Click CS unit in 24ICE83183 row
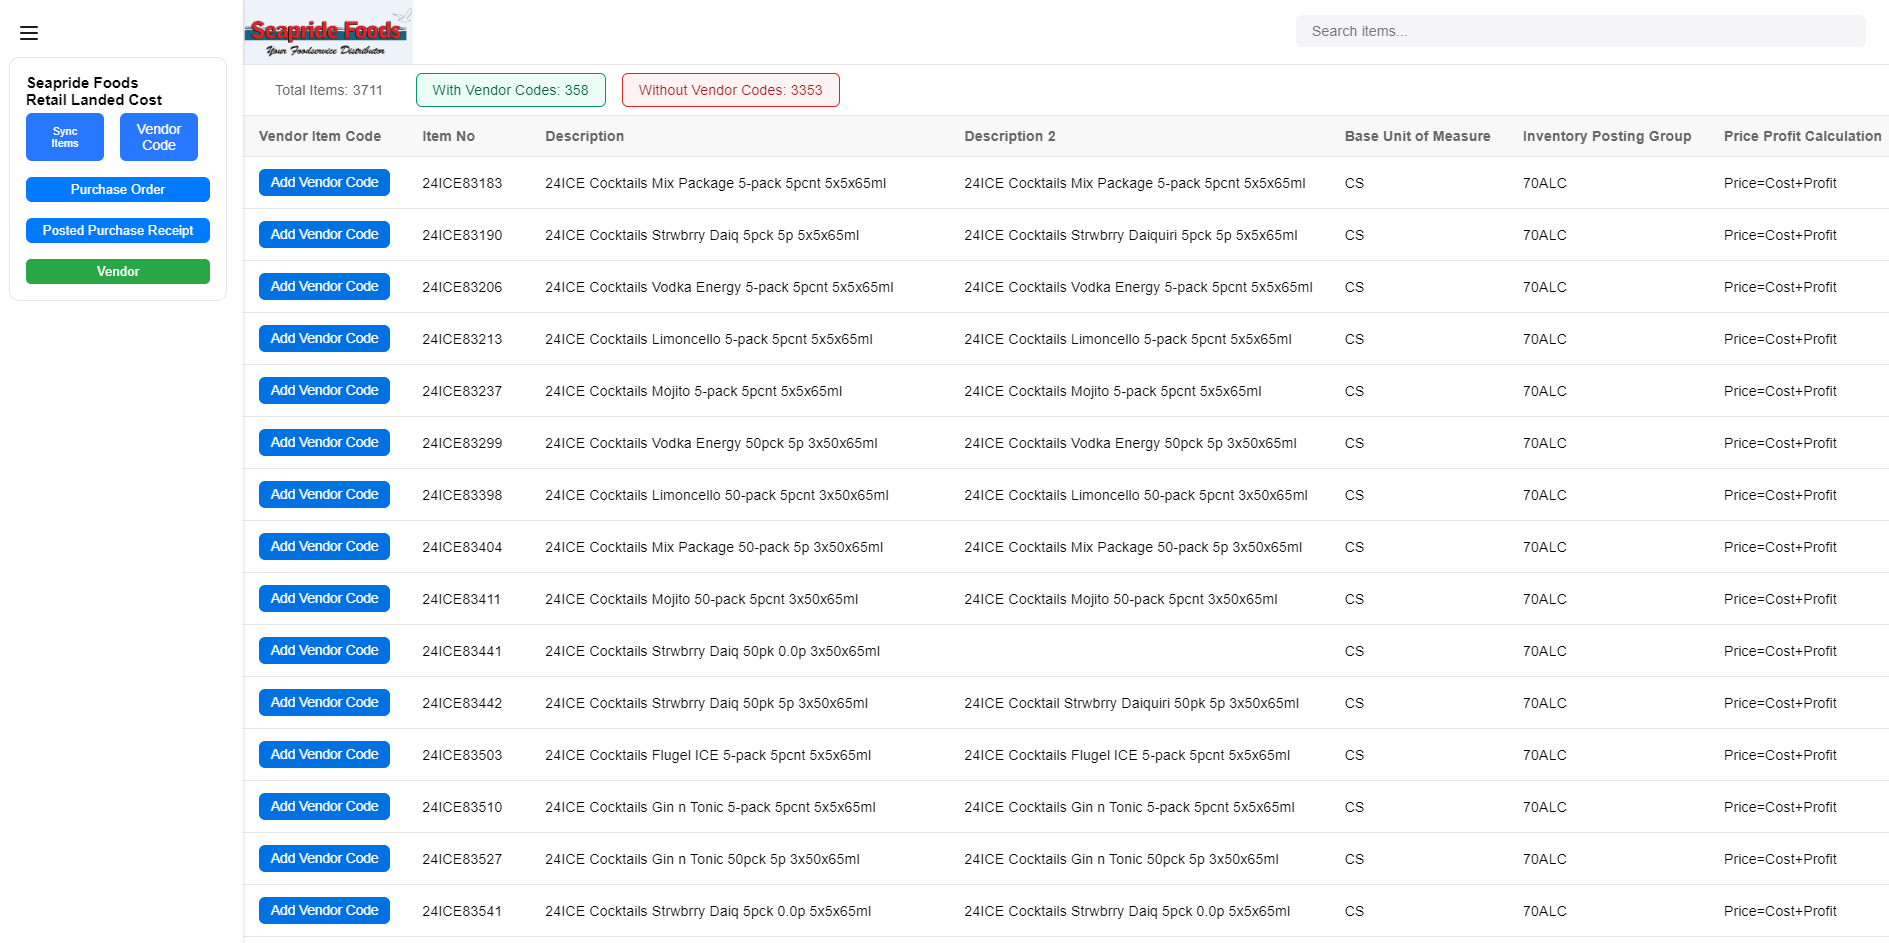Viewport: 1889px width, 943px height. pyautogui.click(x=1354, y=183)
